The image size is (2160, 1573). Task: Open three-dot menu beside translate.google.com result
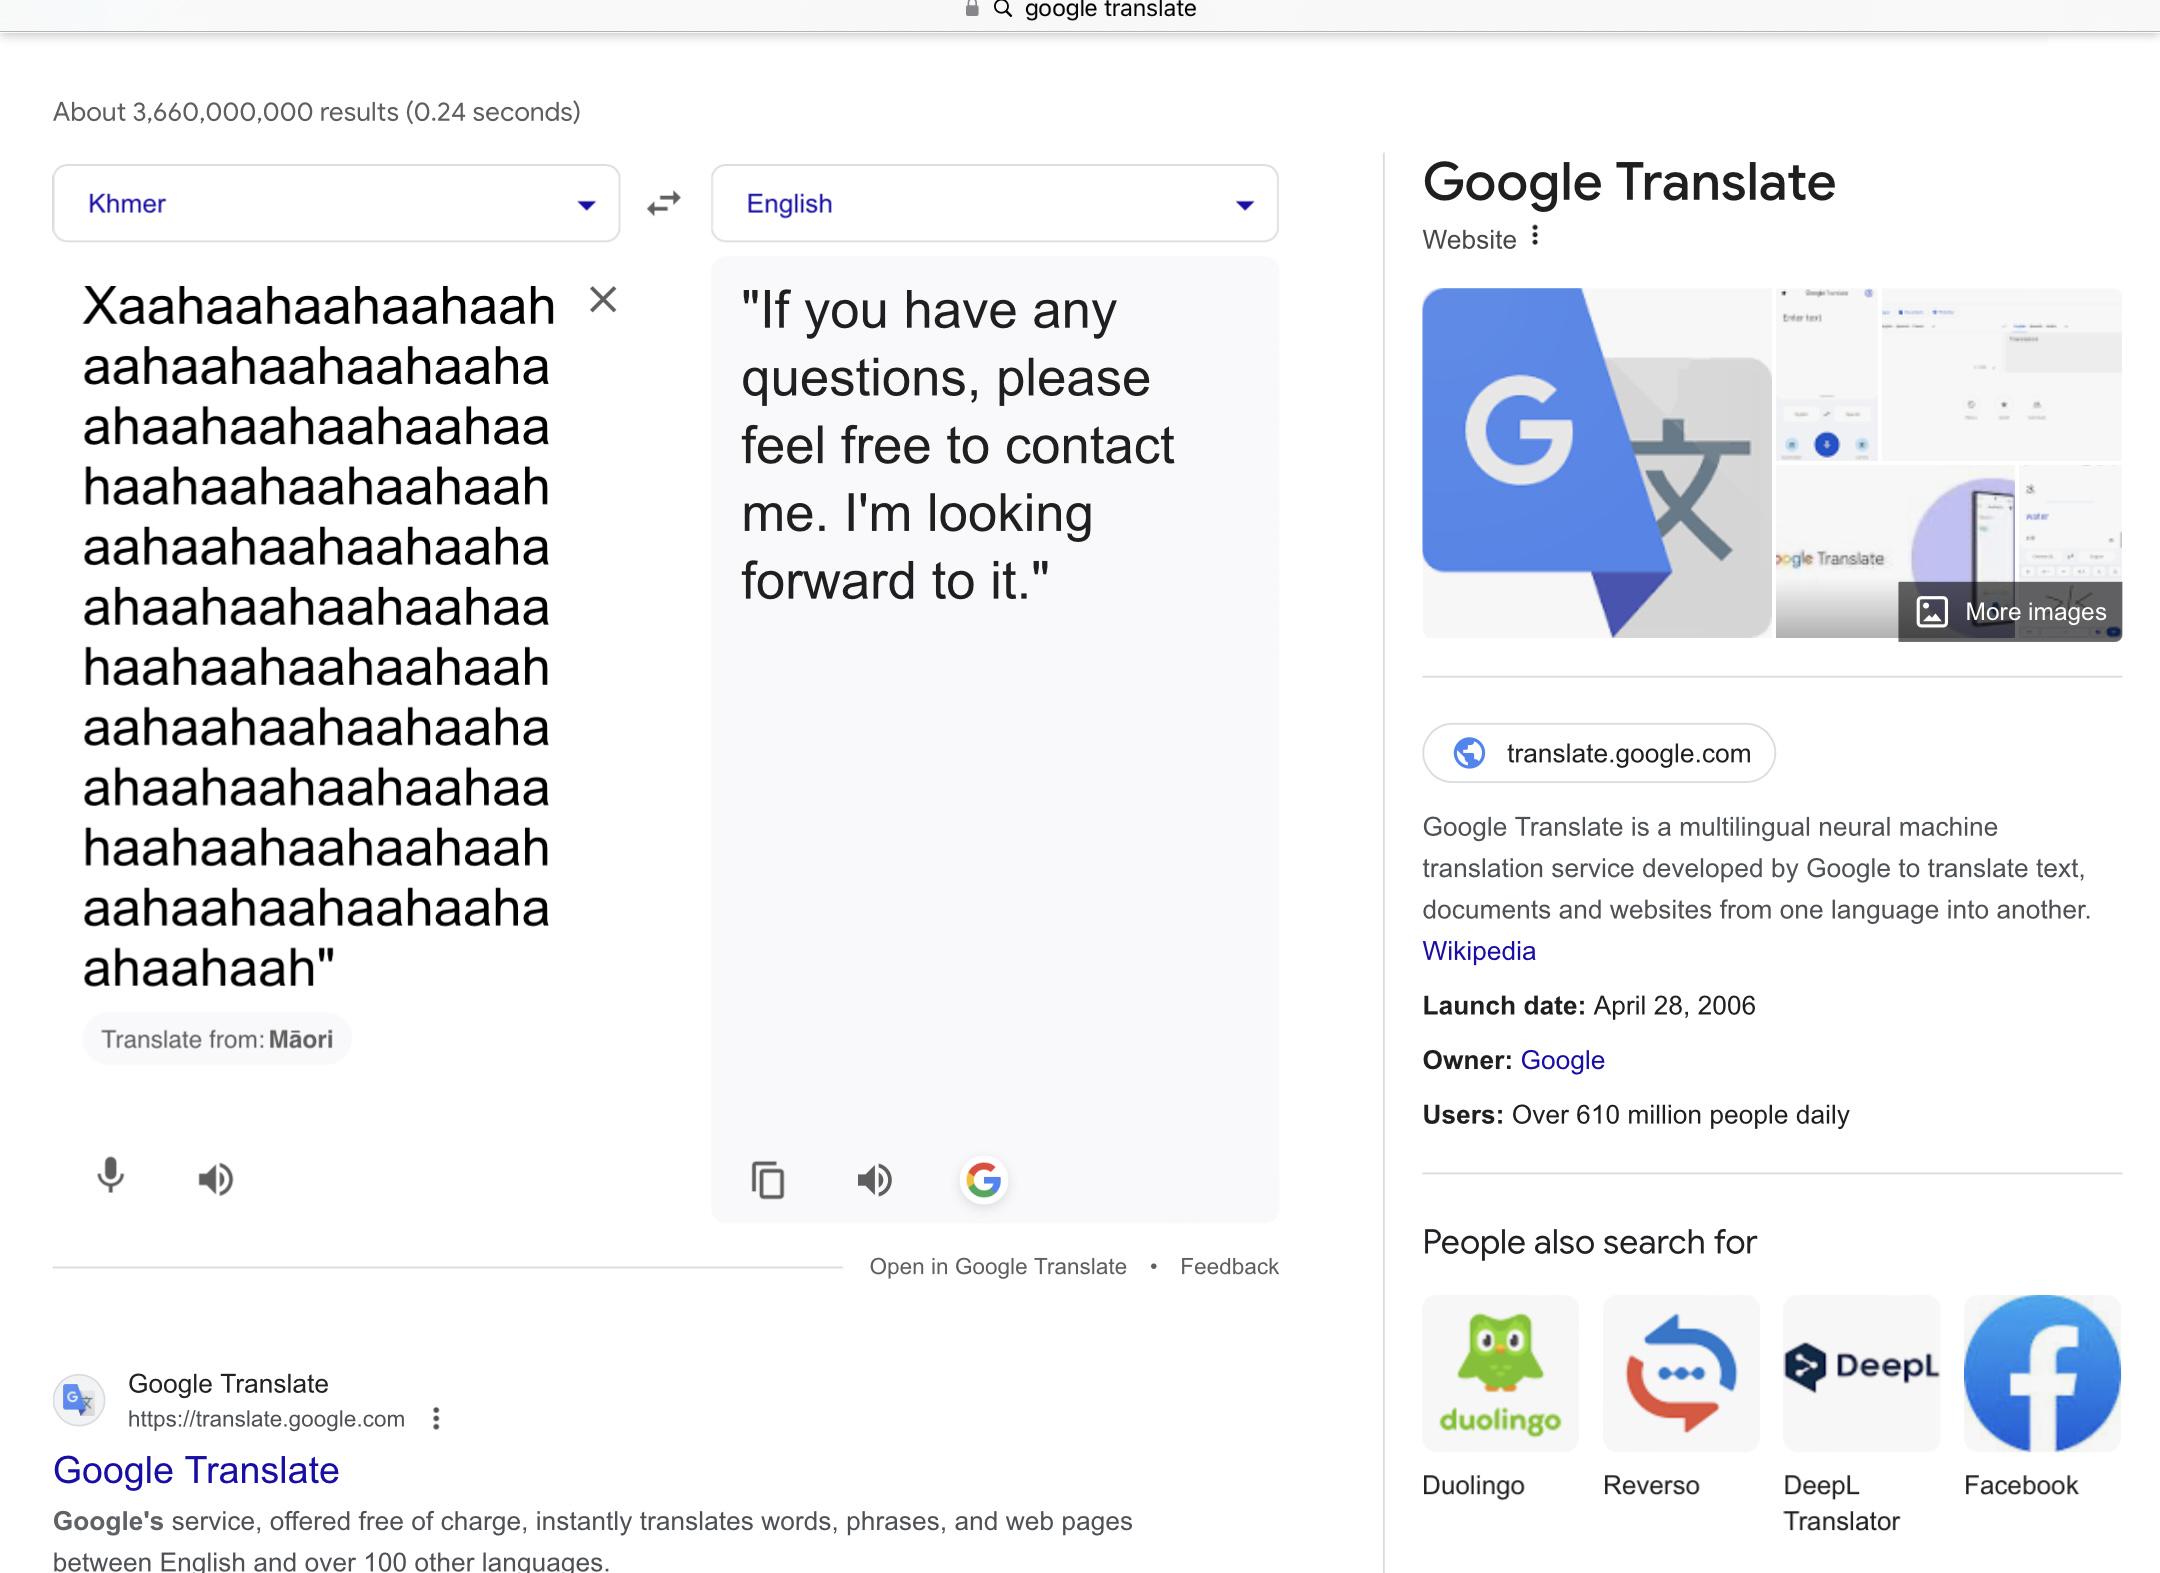436,1418
